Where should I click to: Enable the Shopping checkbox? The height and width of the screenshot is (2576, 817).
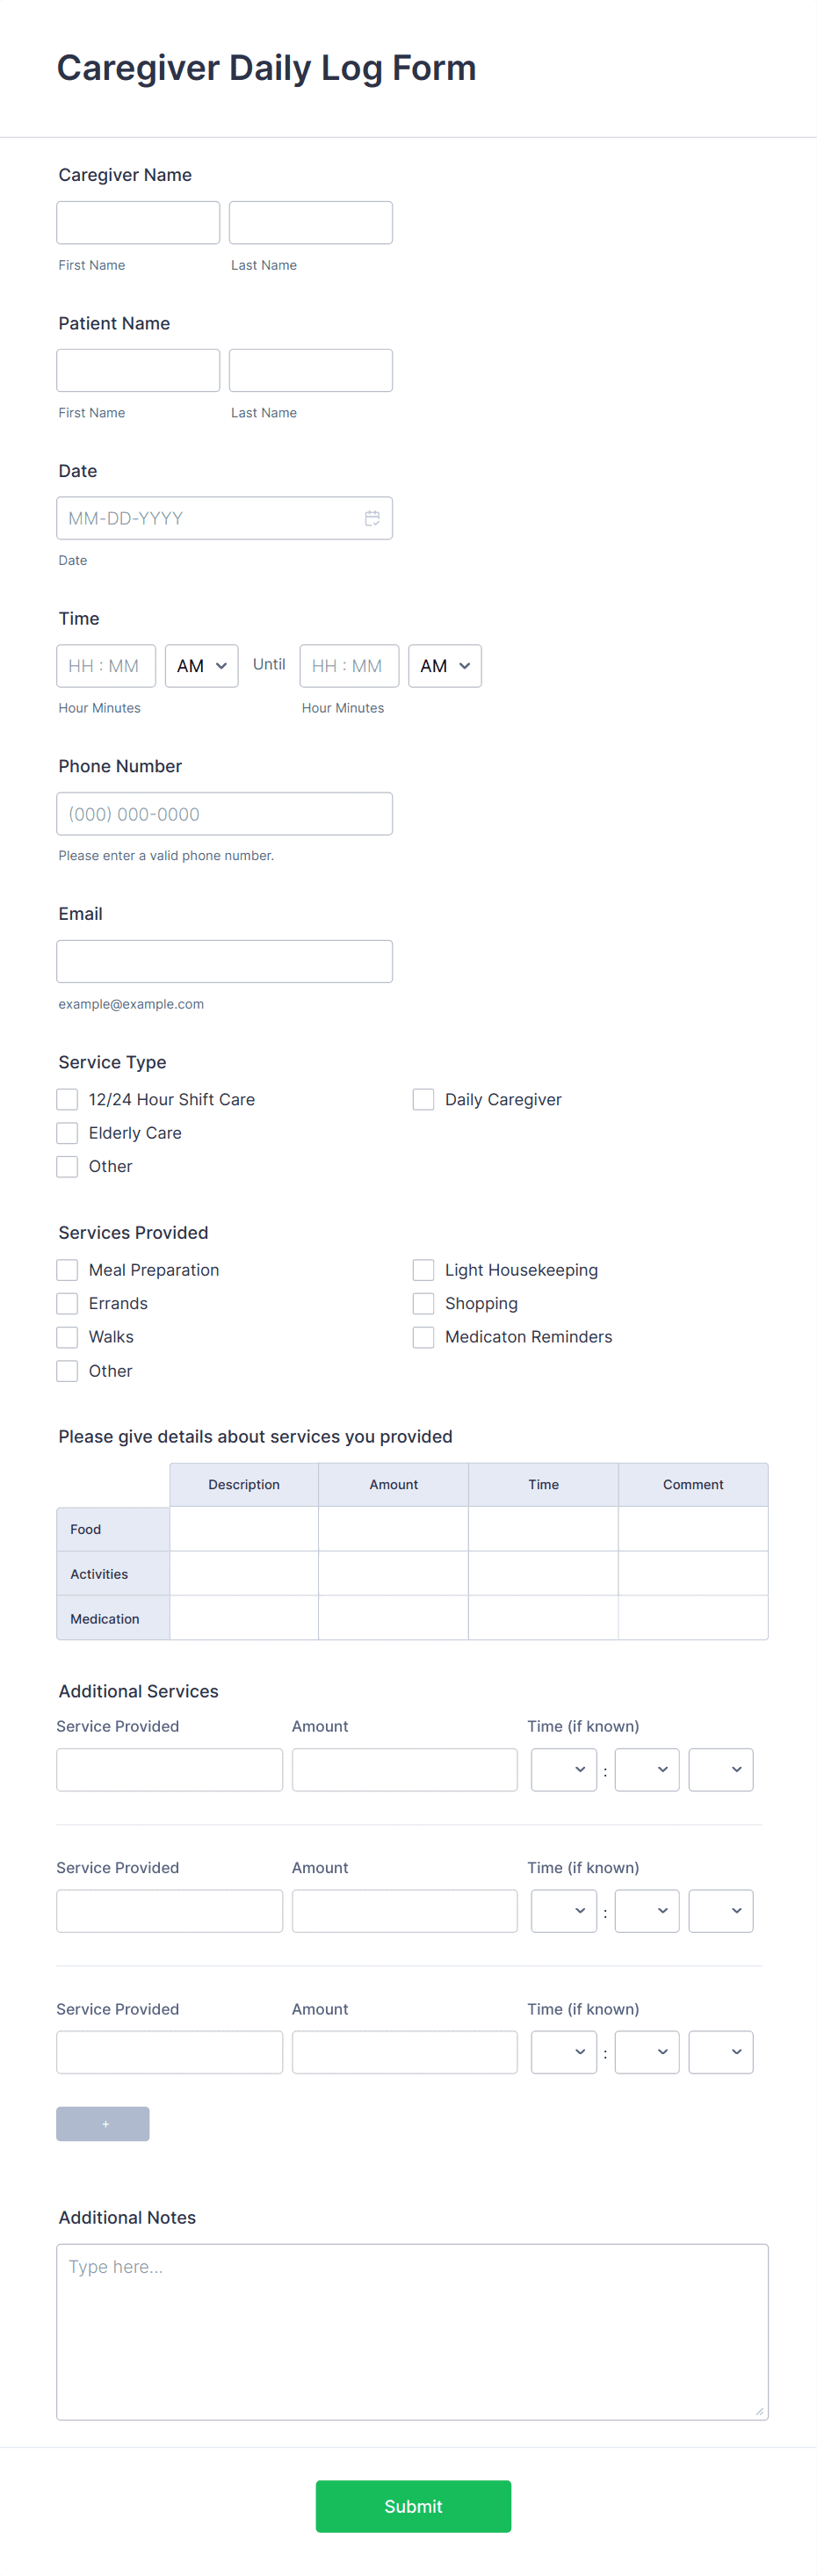423,1303
